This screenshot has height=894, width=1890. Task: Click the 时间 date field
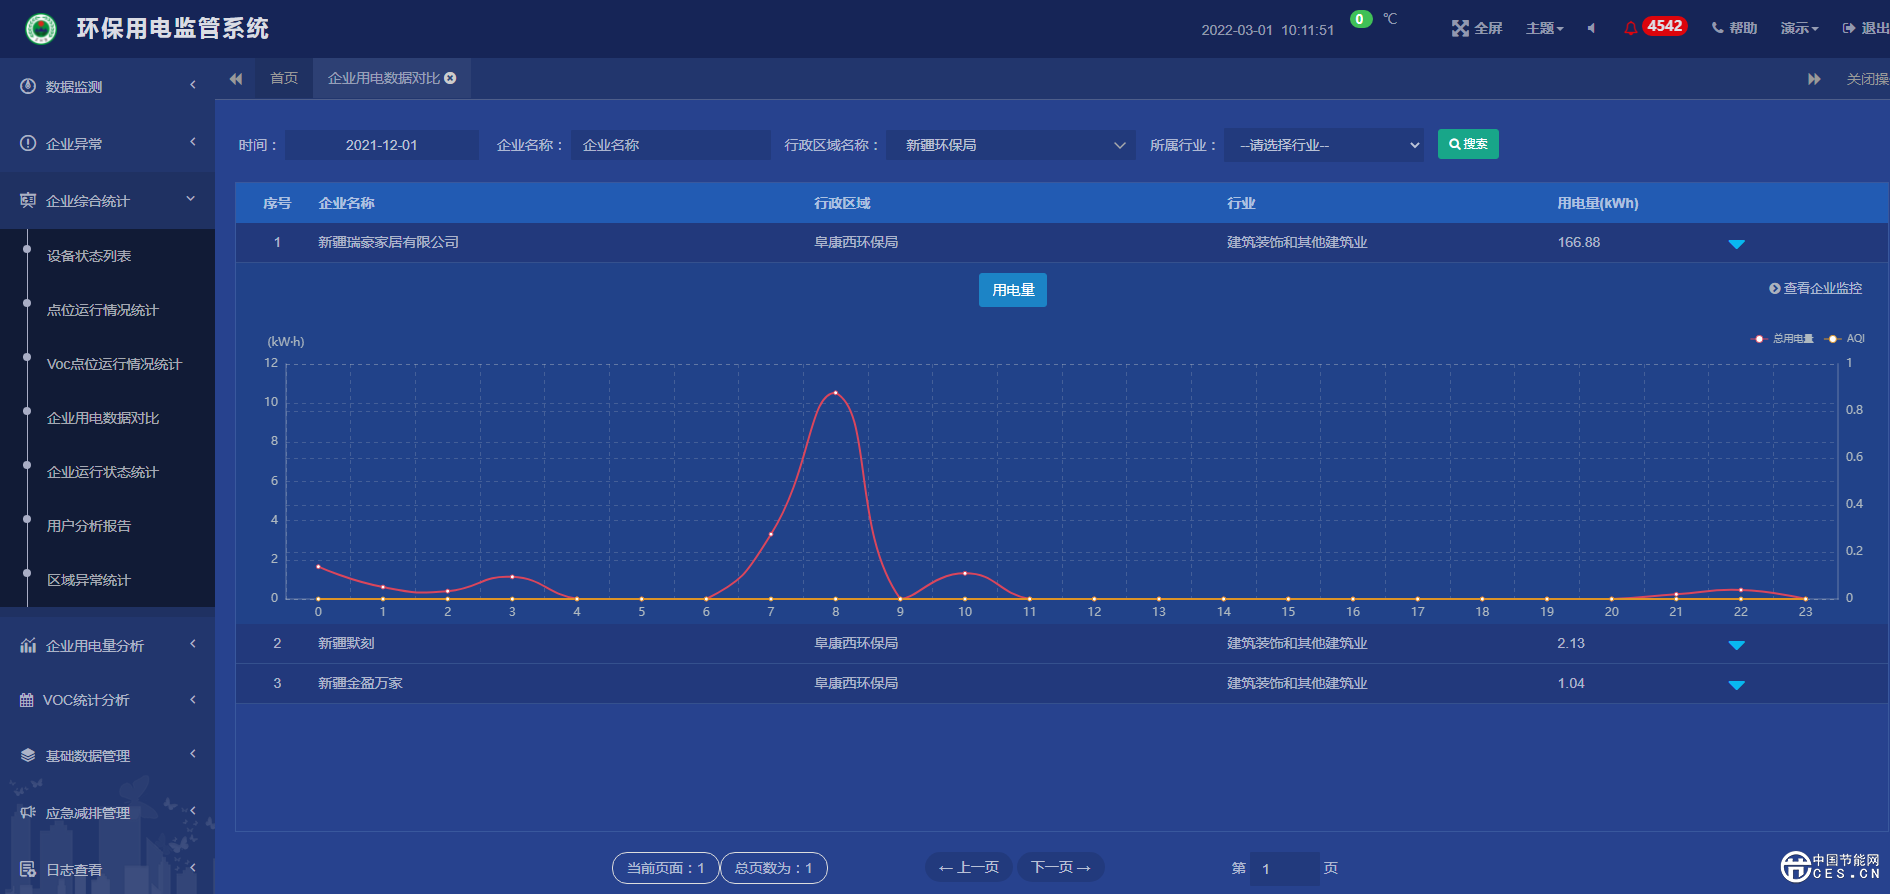click(x=382, y=145)
